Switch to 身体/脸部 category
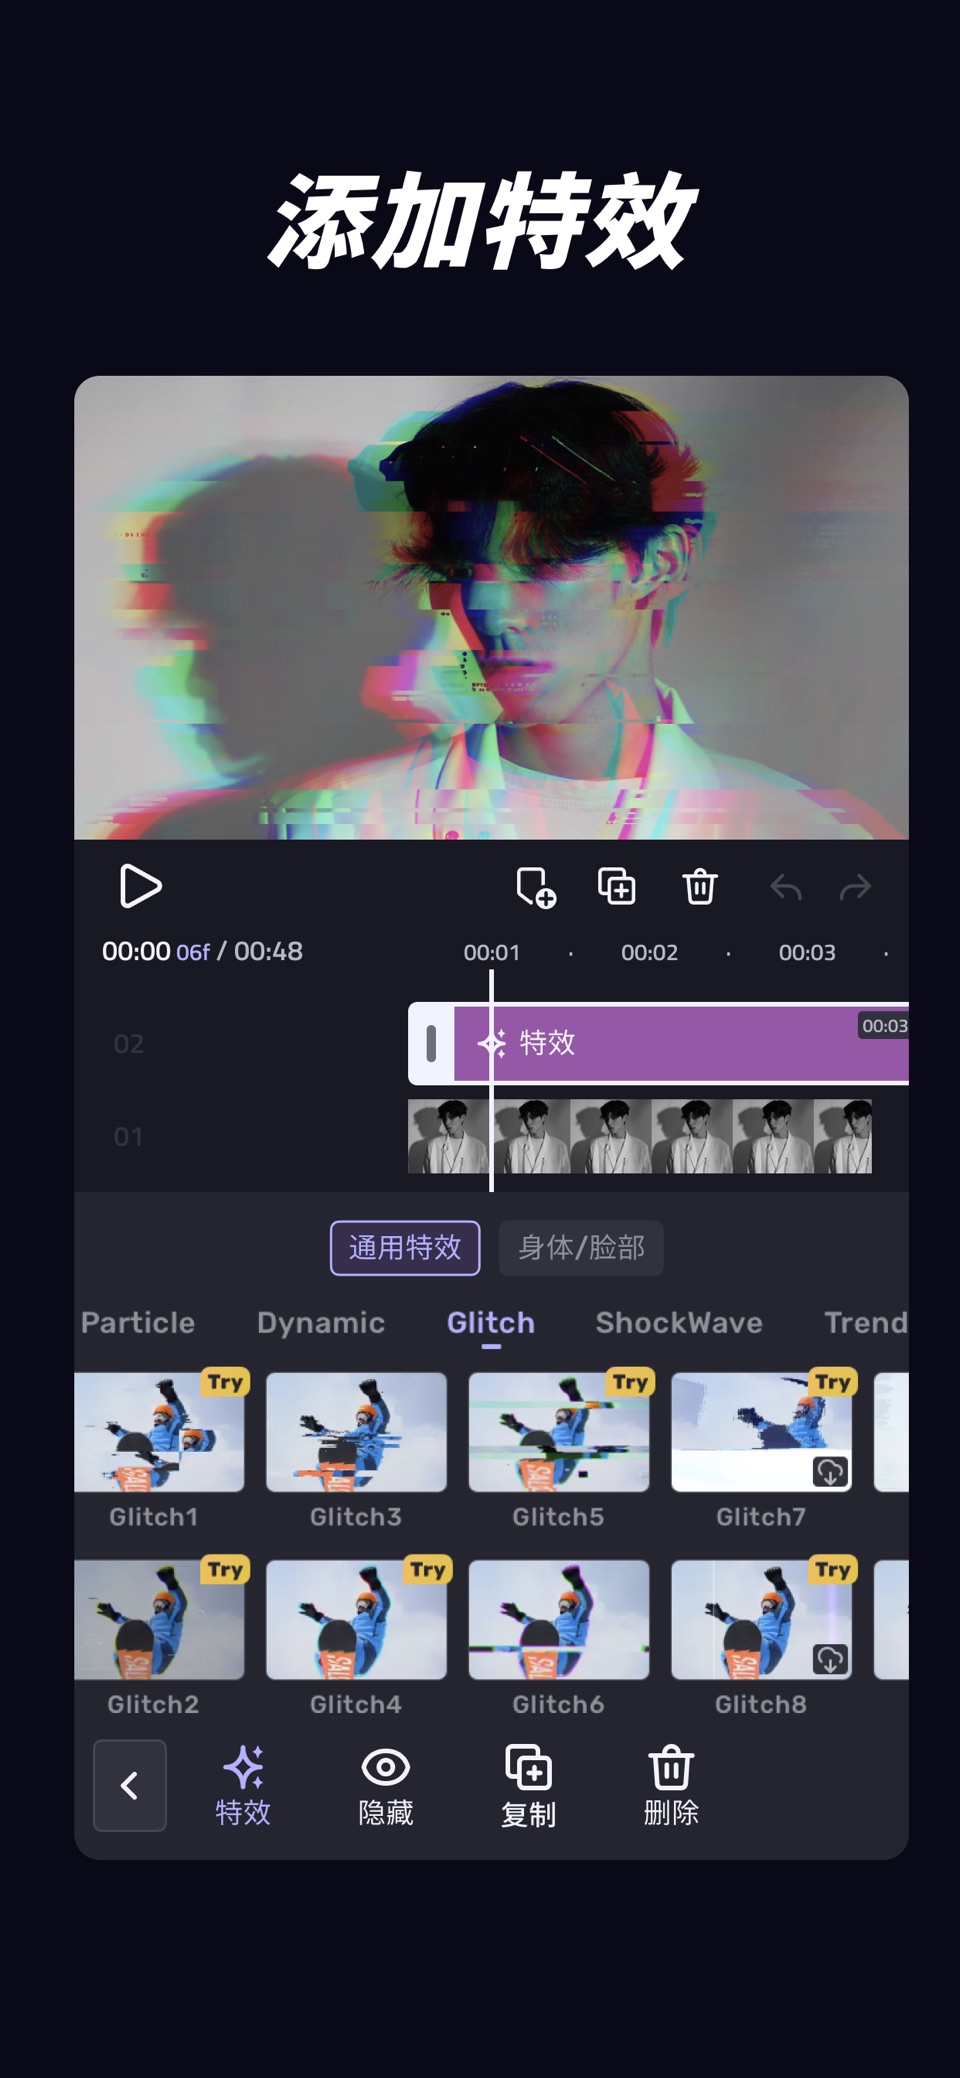The width and height of the screenshot is (960, 2078). click(x=581, y=1247)
